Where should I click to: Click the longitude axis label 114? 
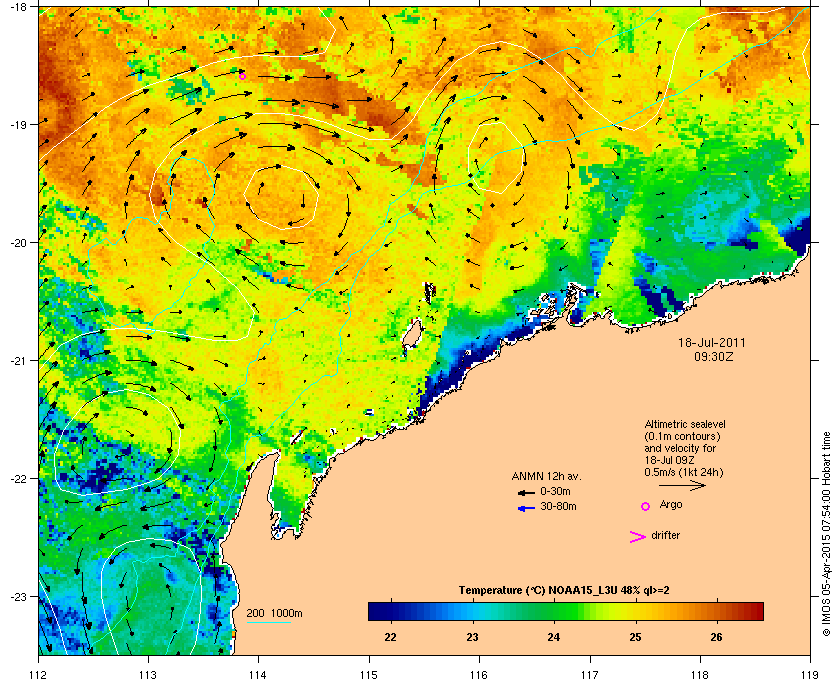[x=259, y=674]
